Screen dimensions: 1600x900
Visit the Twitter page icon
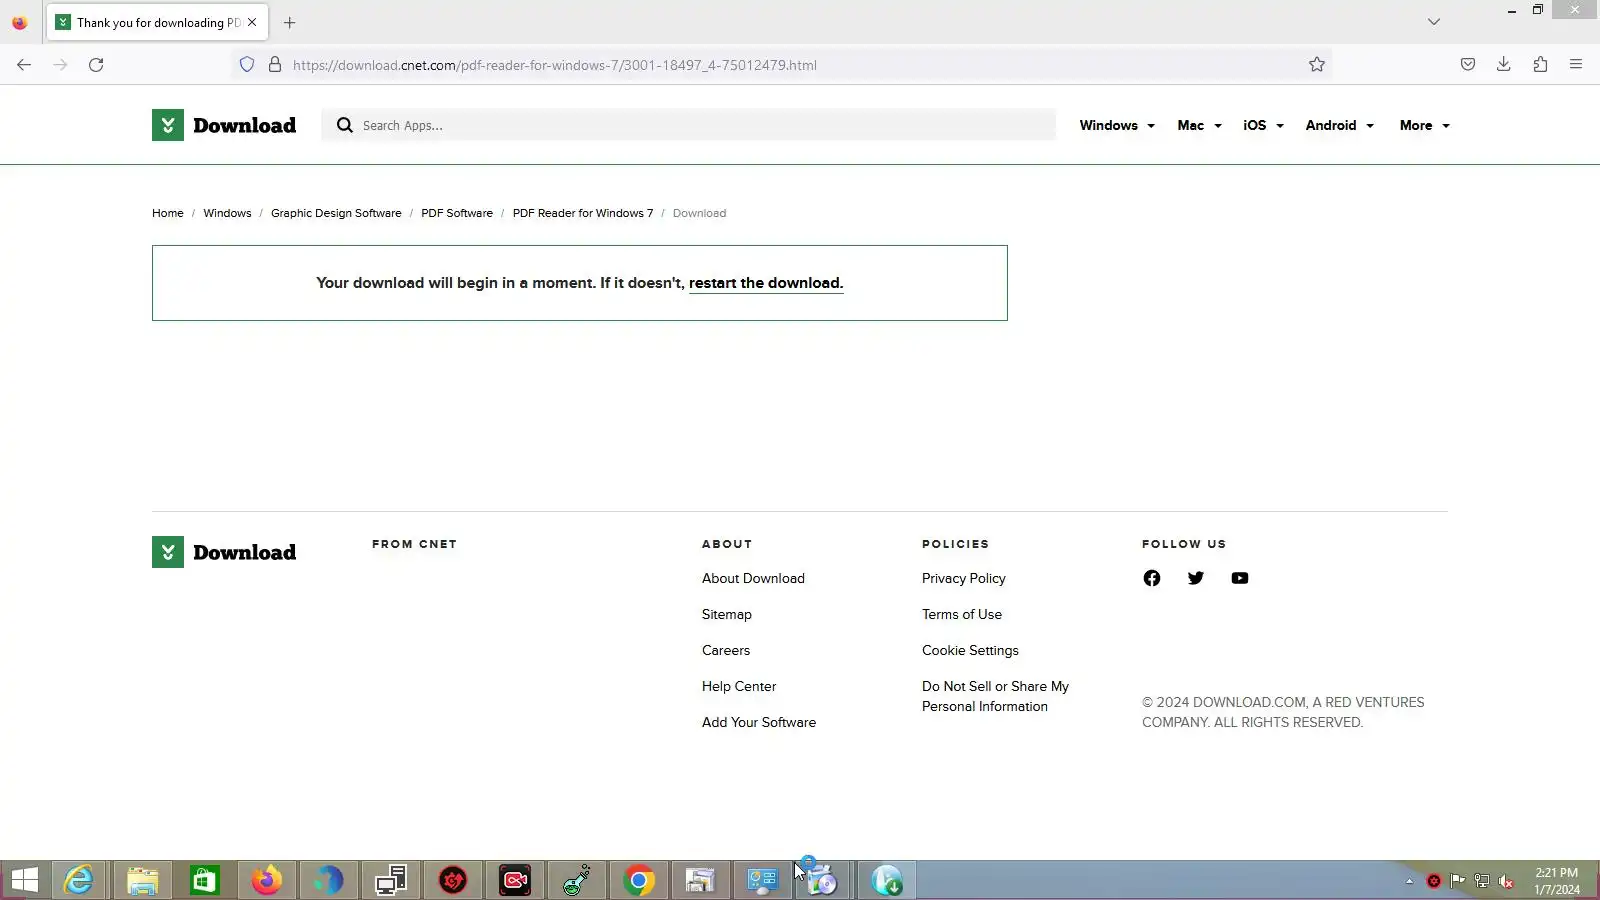[x=1196, y=578]
